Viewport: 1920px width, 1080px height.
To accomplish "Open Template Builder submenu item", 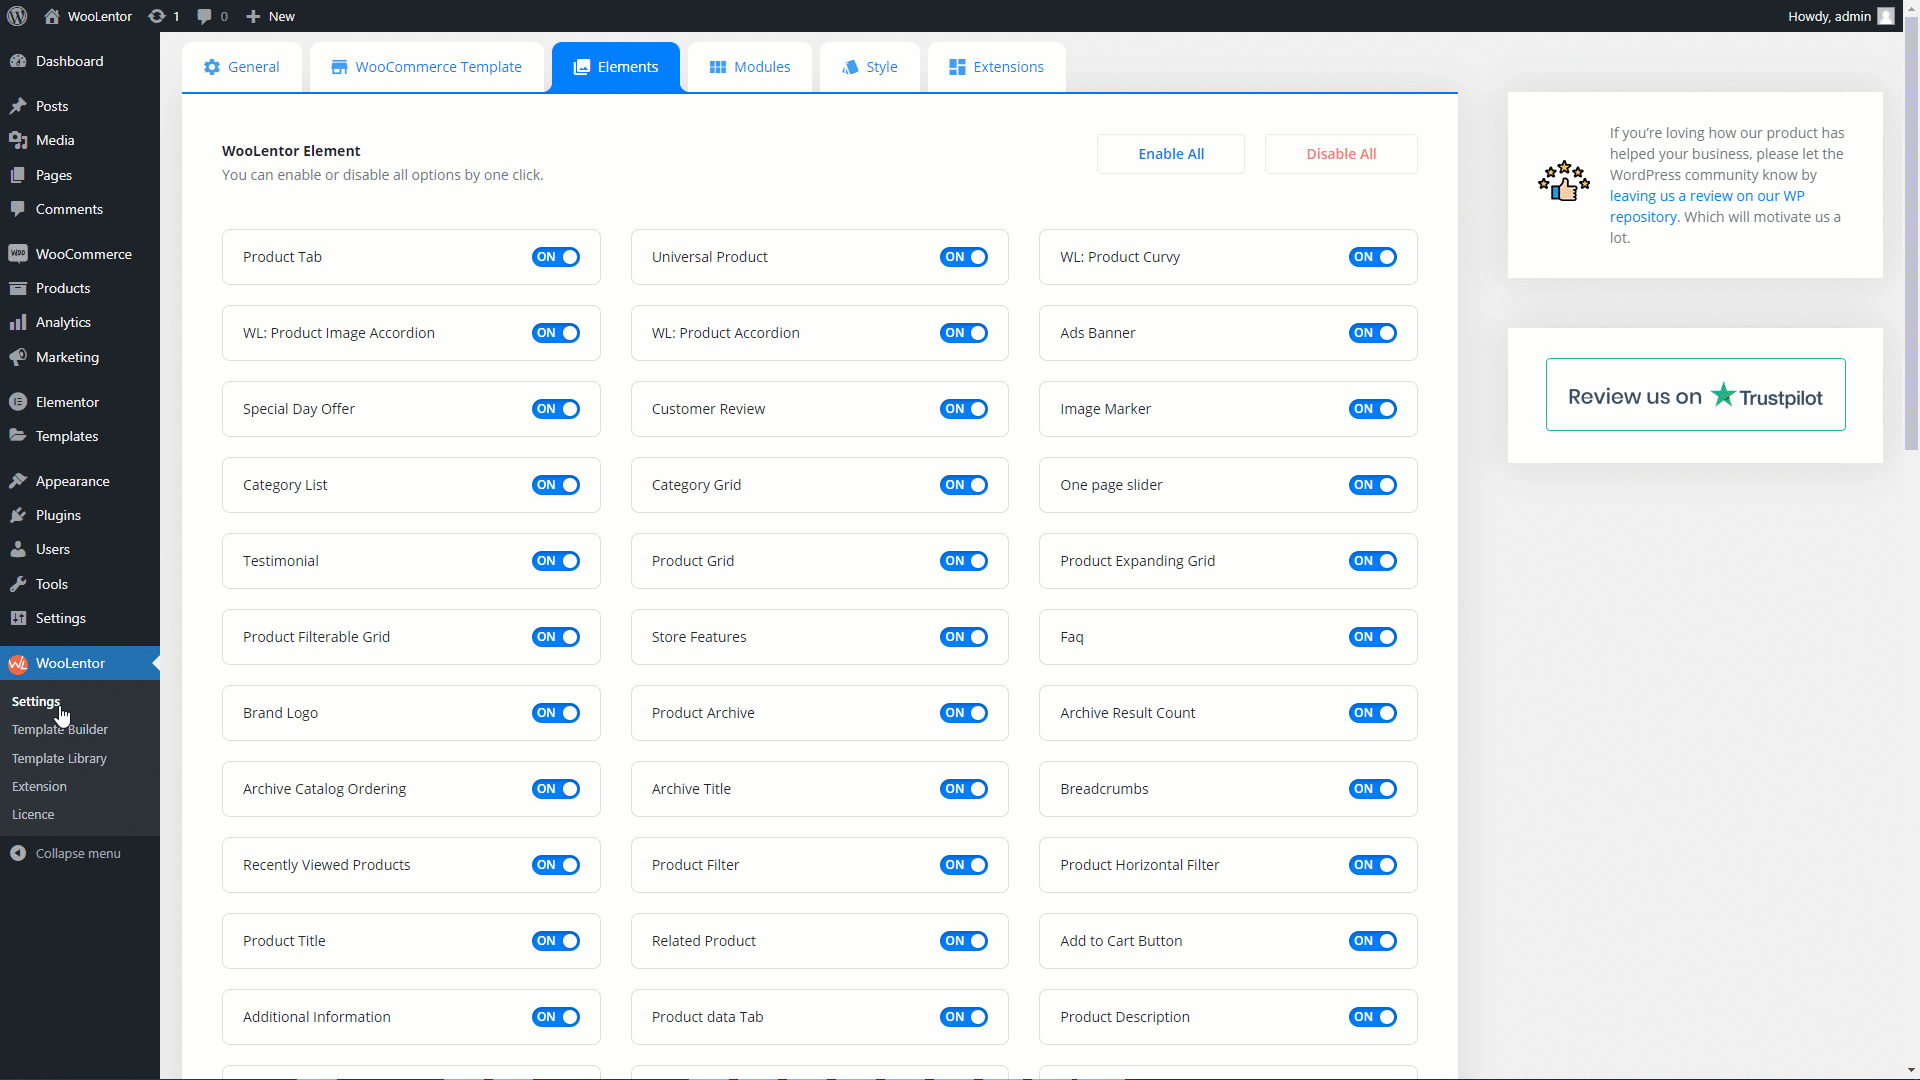I will point(59,729).
